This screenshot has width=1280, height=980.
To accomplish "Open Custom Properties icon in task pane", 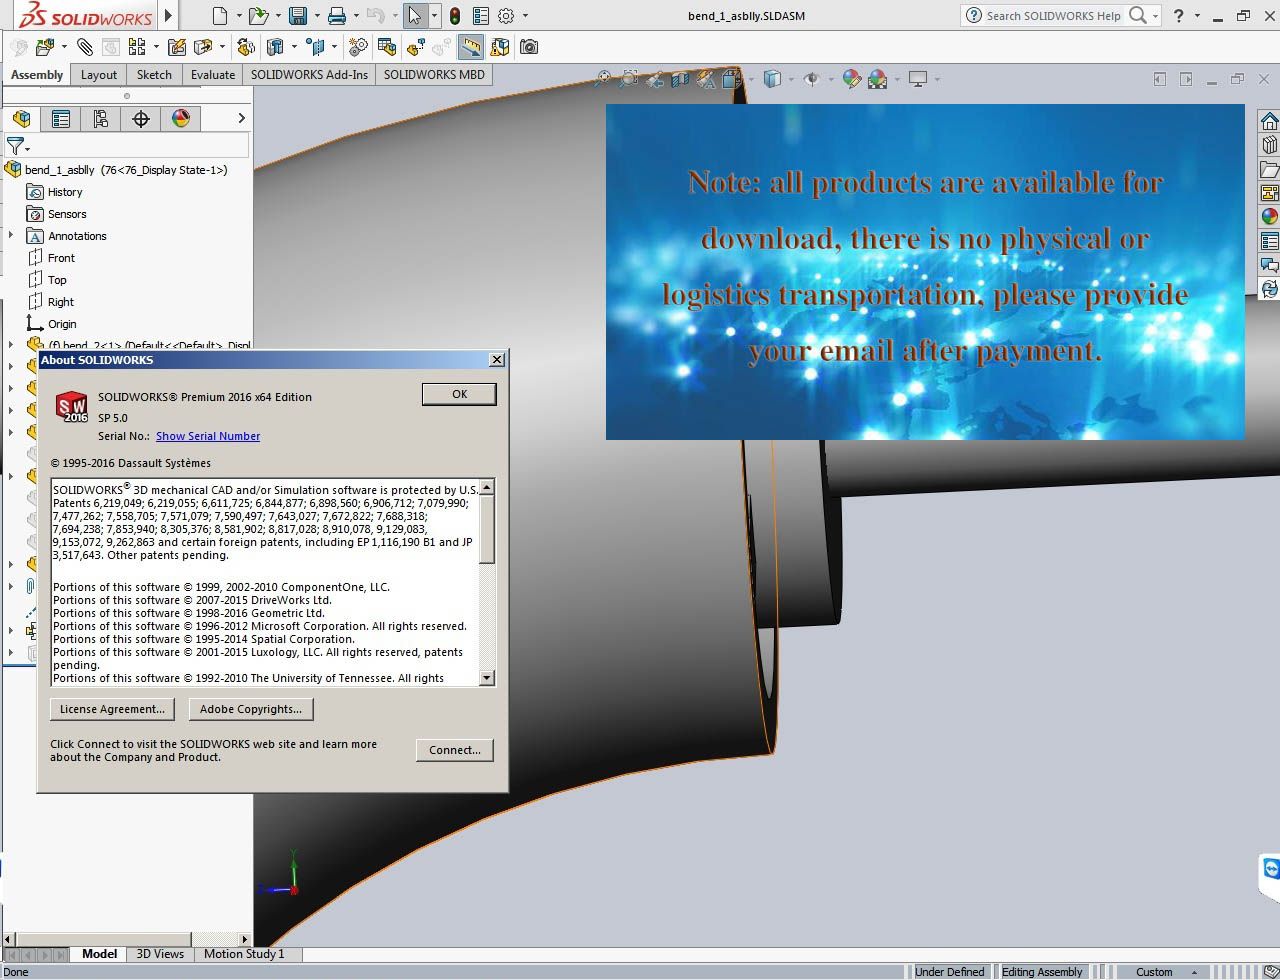I will click(x=1269, y=241).
